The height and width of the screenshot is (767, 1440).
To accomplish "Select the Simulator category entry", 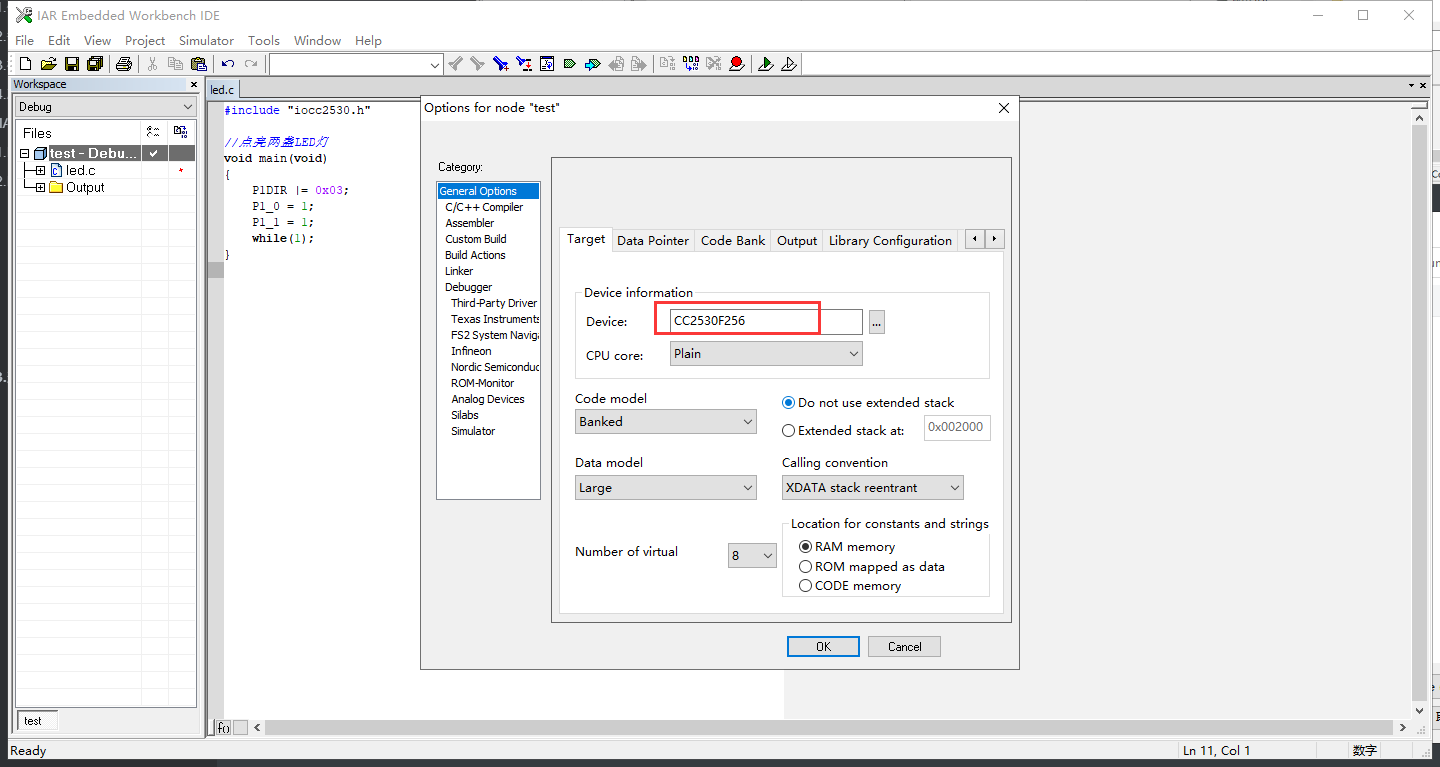I will coord(473,431).
